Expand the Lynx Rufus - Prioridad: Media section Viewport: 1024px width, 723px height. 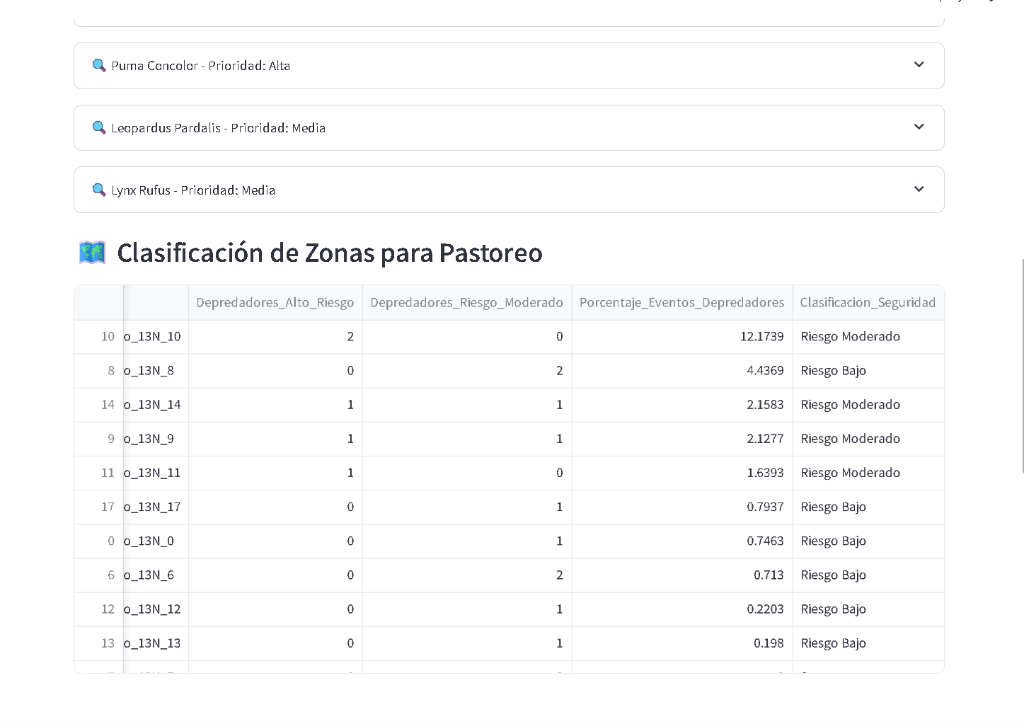pyautogui.click(x=509, y=189)
